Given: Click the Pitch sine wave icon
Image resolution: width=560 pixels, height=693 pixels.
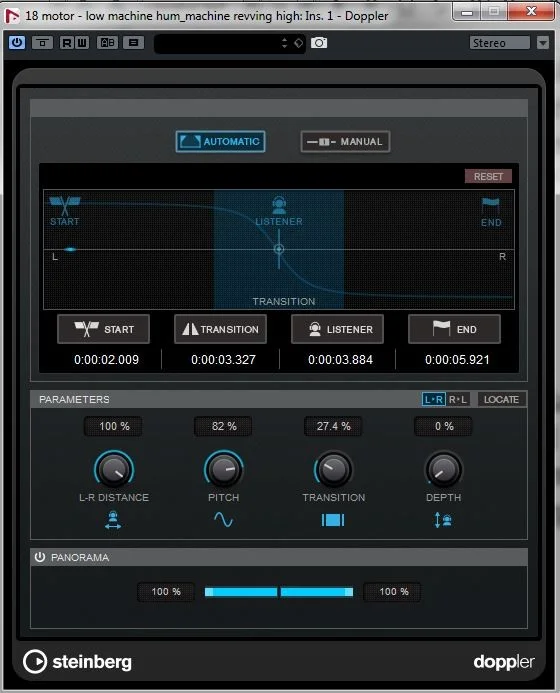Looking at the screenshot, I should coord(223,520).
